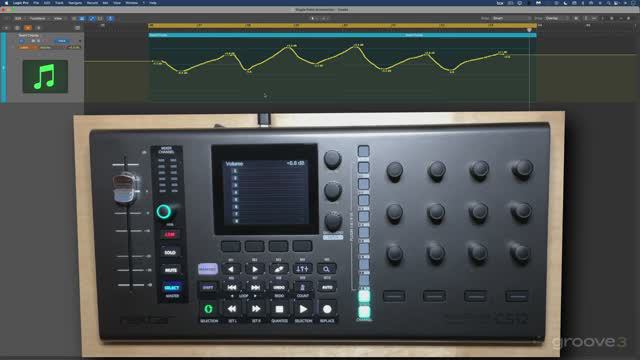This screenshot has width=640, height=360.
Task: Click the waveform zoom icon near Drag menu
Action: tap(576, 18)
